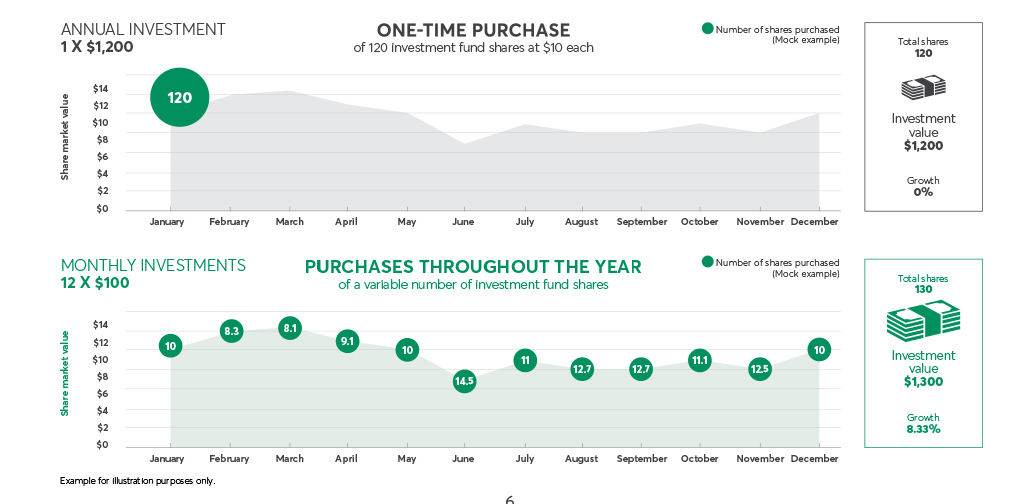Click the "ANNUAL INVESTMENT" label
Image resolution: width=1030 pixels, height=504 pixels.
point(143,29)
